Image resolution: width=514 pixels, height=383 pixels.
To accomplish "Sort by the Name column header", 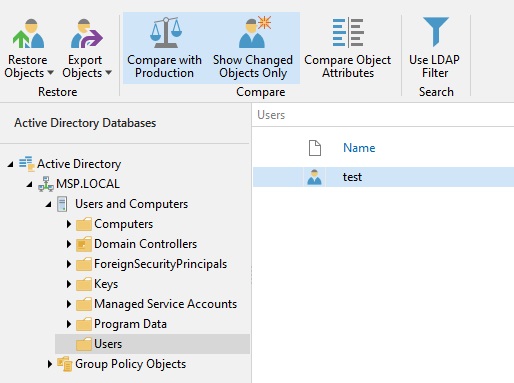I will [359, 148].
